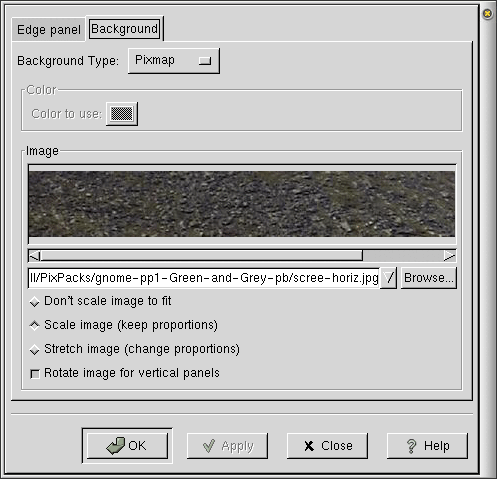
Task: Click the left scroll arrow under the image preview
Action: [x=34, y=256]
